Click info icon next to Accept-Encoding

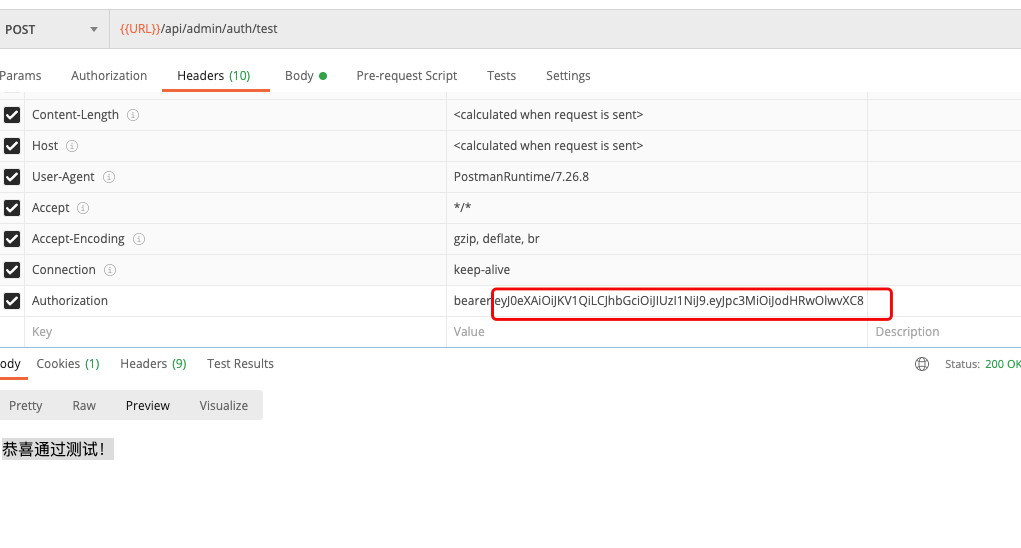point(139,239)
